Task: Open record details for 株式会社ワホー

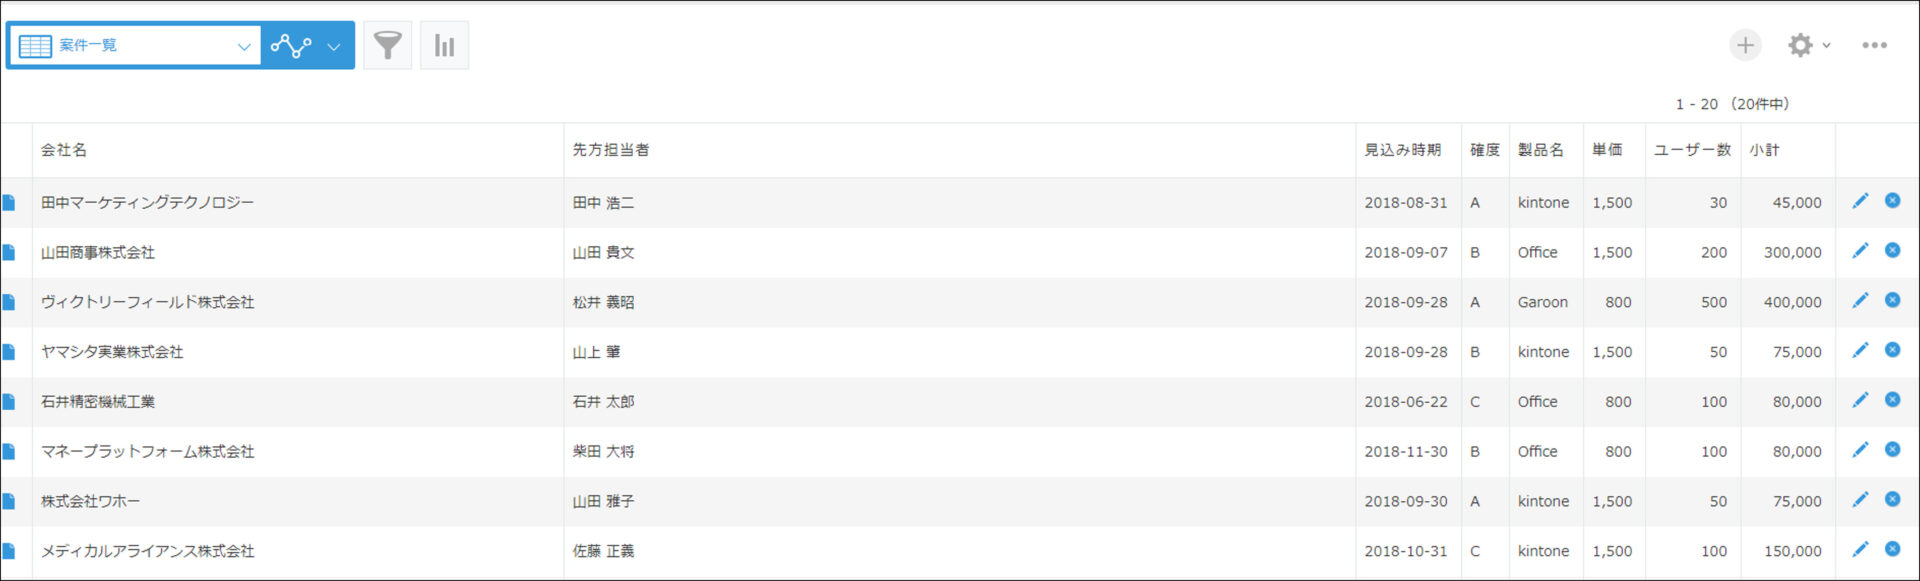Action: (x=9, y=501)
